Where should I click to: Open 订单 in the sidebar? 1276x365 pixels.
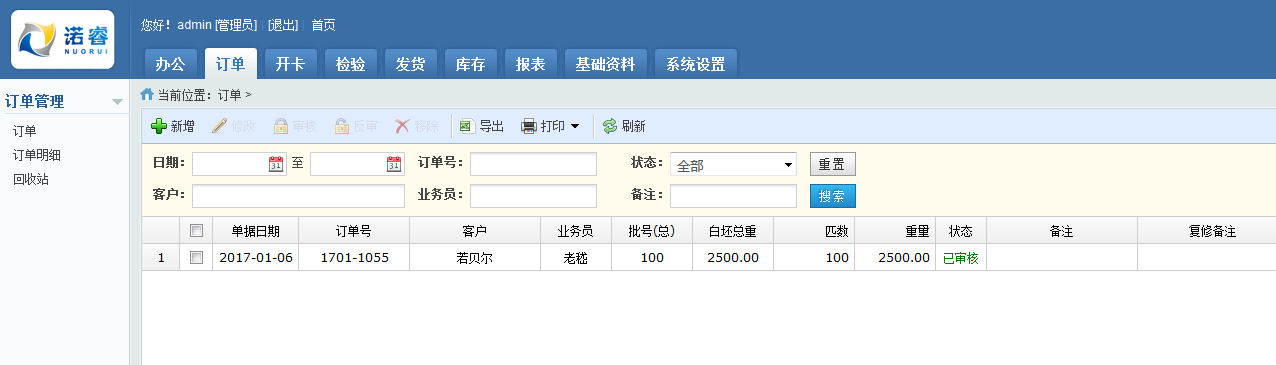pyautogui.click(x=25, y=131)
